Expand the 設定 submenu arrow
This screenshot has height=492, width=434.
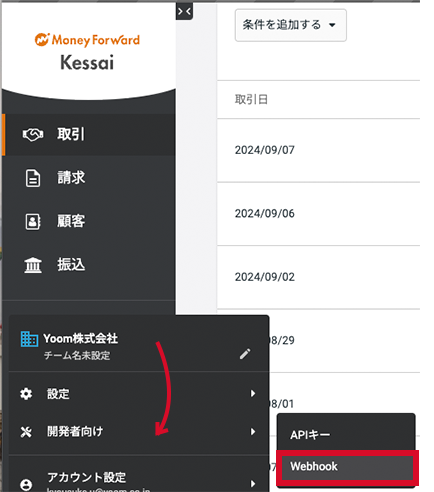pyautogui.click(x=253, y=394)
